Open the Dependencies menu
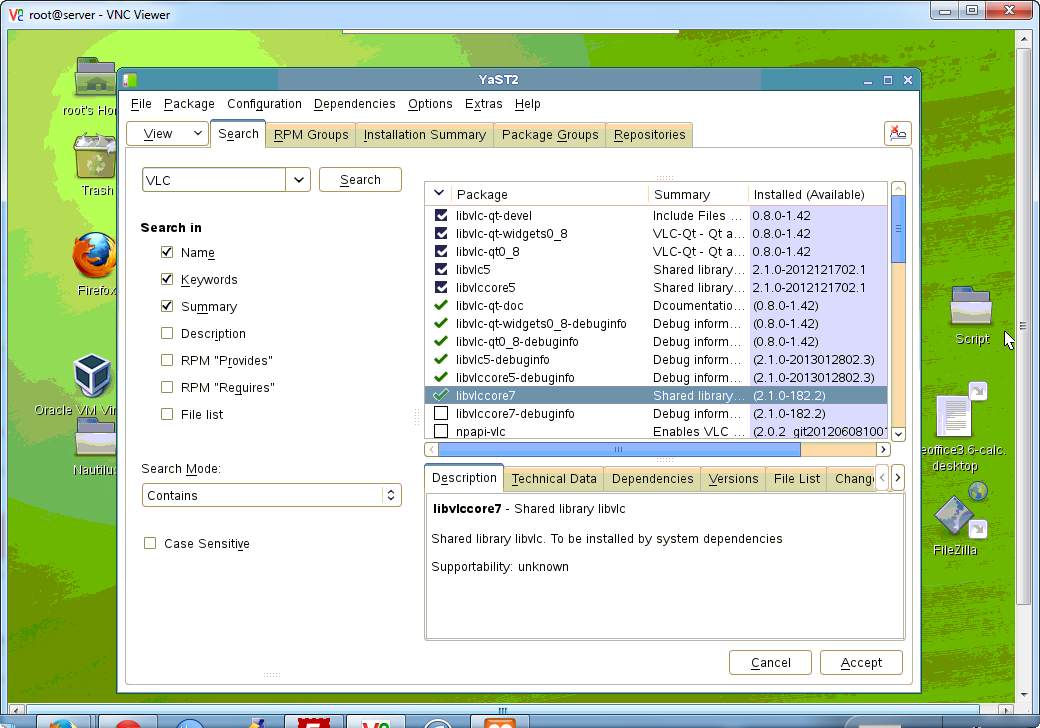Image resolution: width=1040 pixels, height=728 pixels. pos(354,103)
